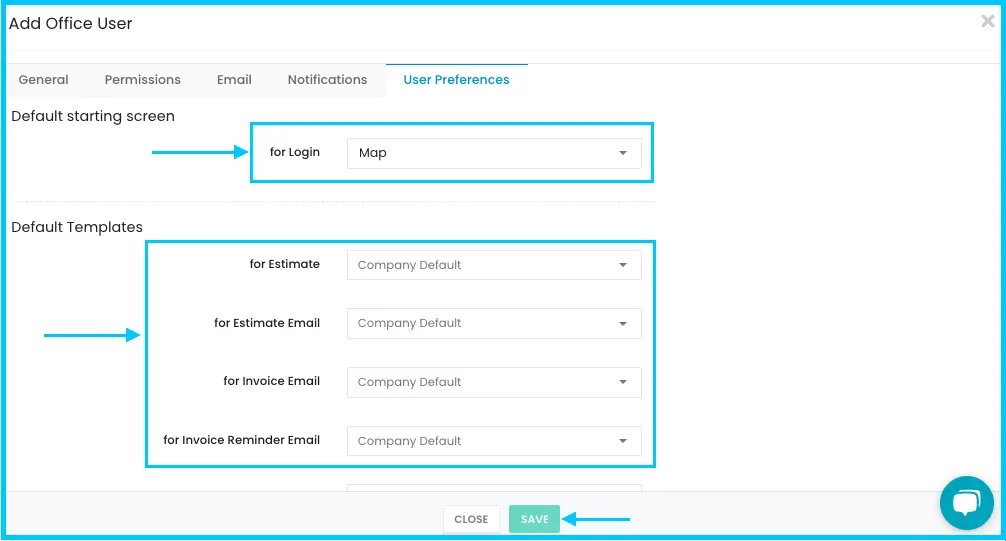Open the for Estimate Email template dropdown

pyautogui.click(x=494, y=323)
